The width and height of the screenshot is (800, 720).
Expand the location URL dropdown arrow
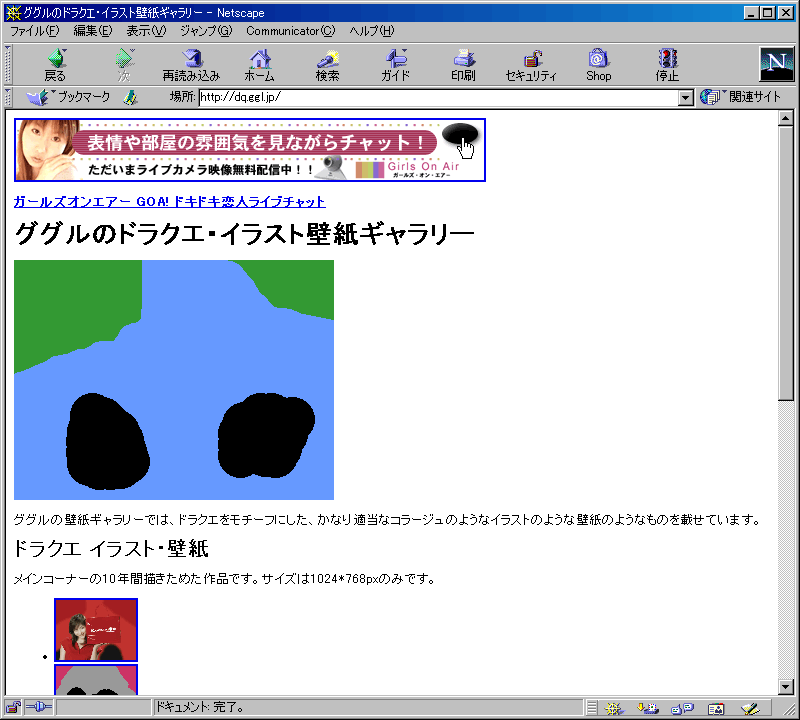click(x=686, y=97)
